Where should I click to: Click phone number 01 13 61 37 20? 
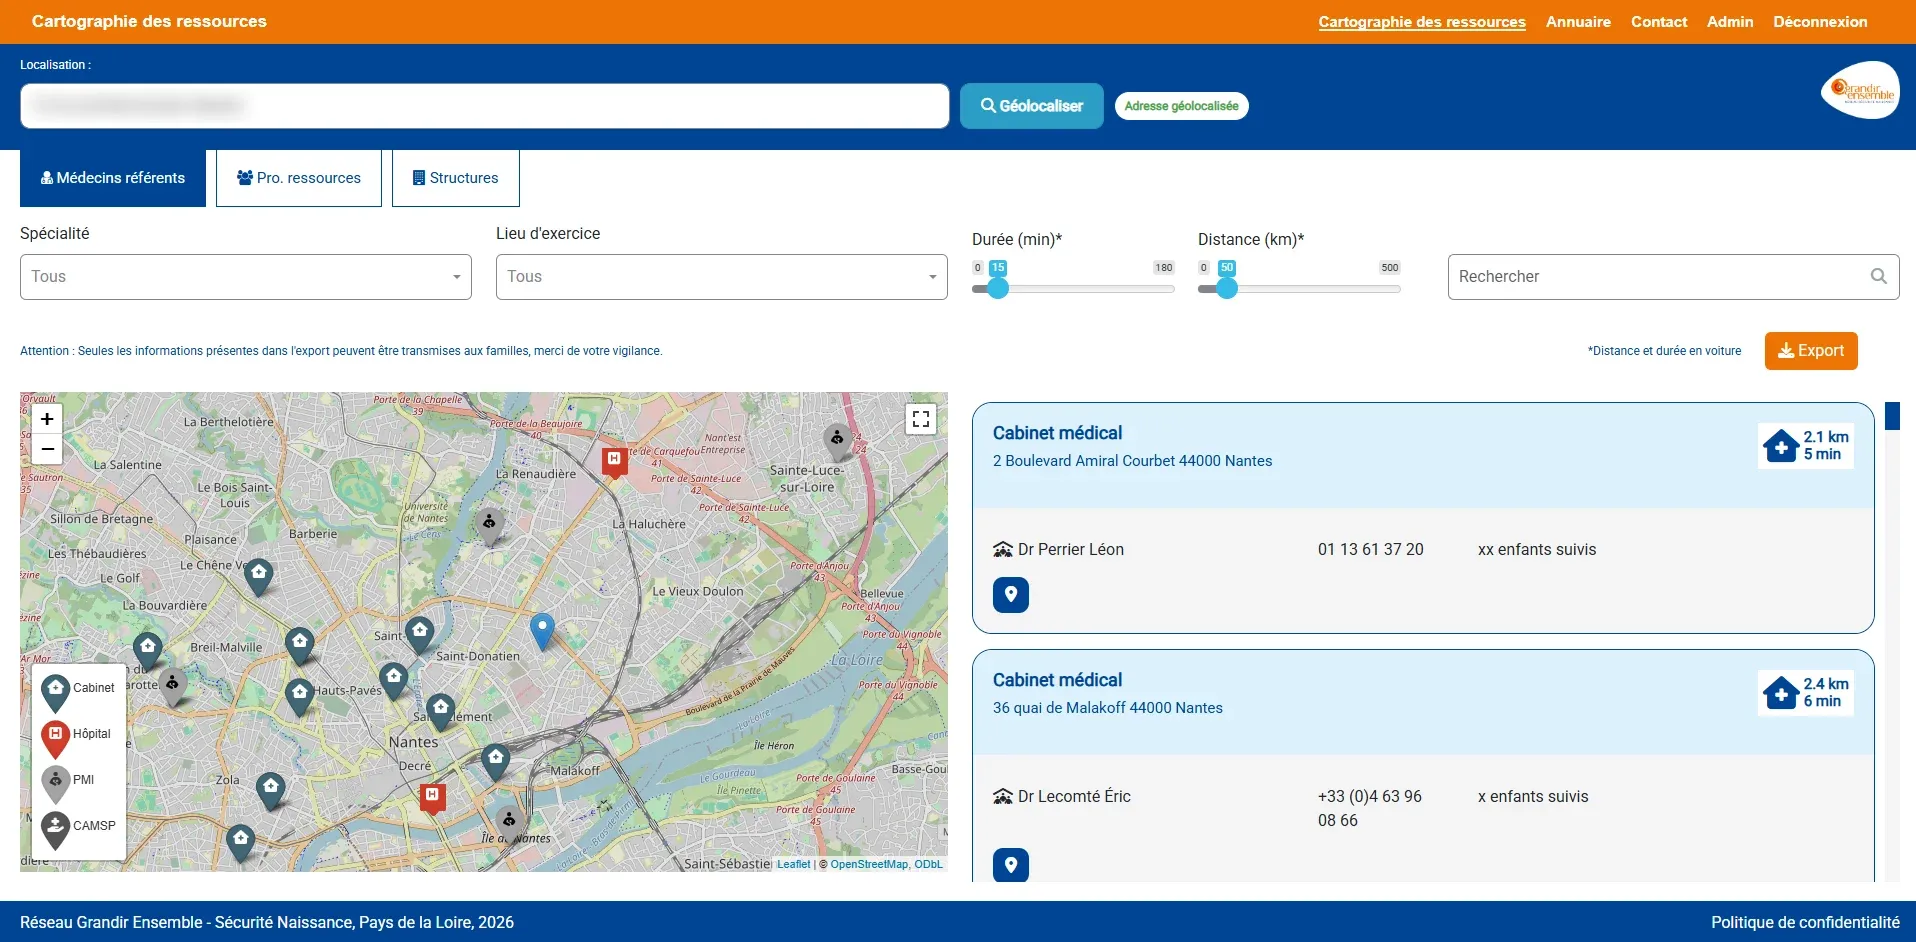1370,550
